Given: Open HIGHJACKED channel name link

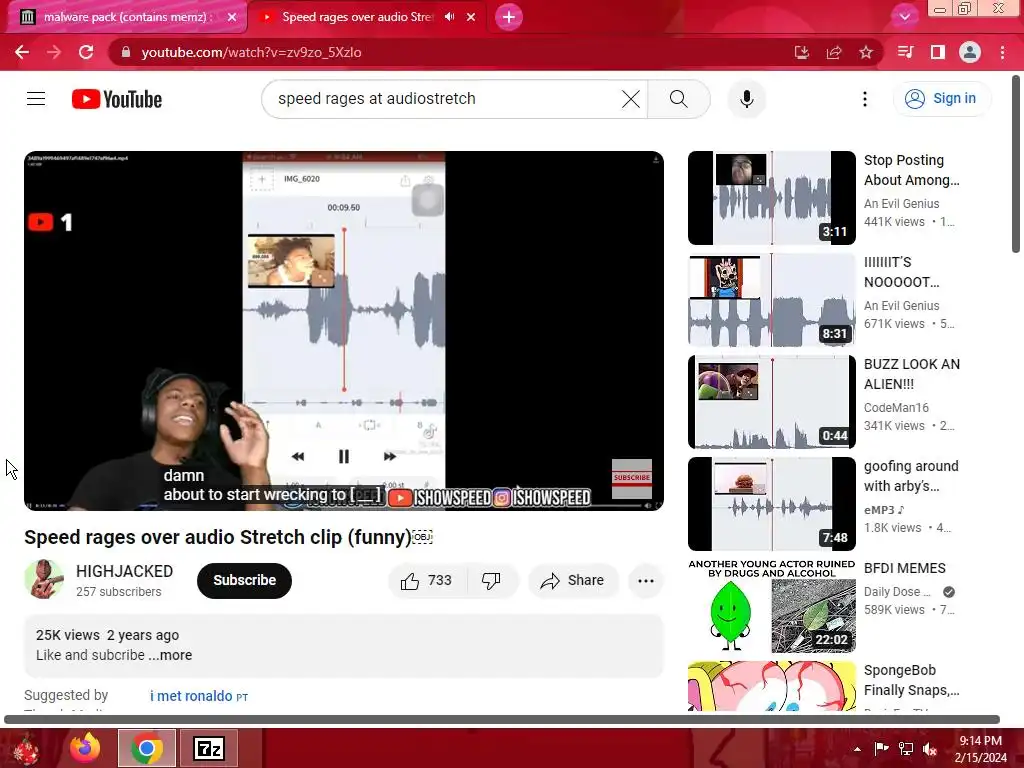Looking at the screenshot, I should coord(124,571).
